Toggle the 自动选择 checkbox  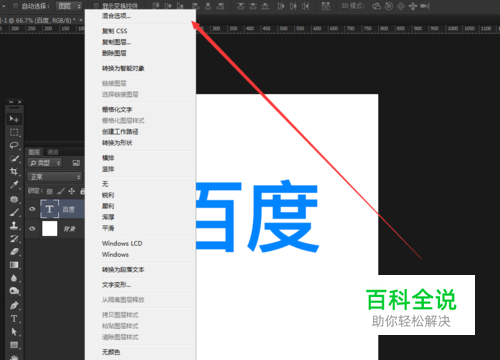coord(15,6)
